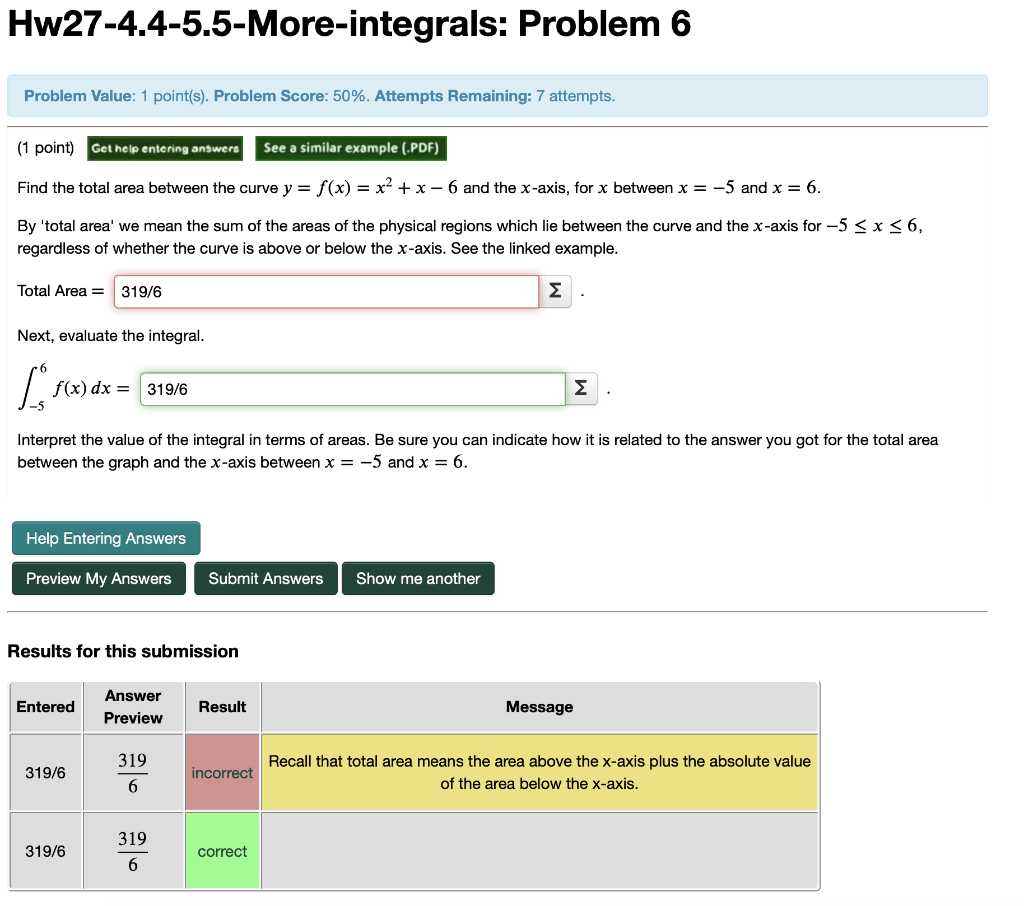The image size is (1024, 906).
Task: Click the Message column header
Action: point(539,706)
